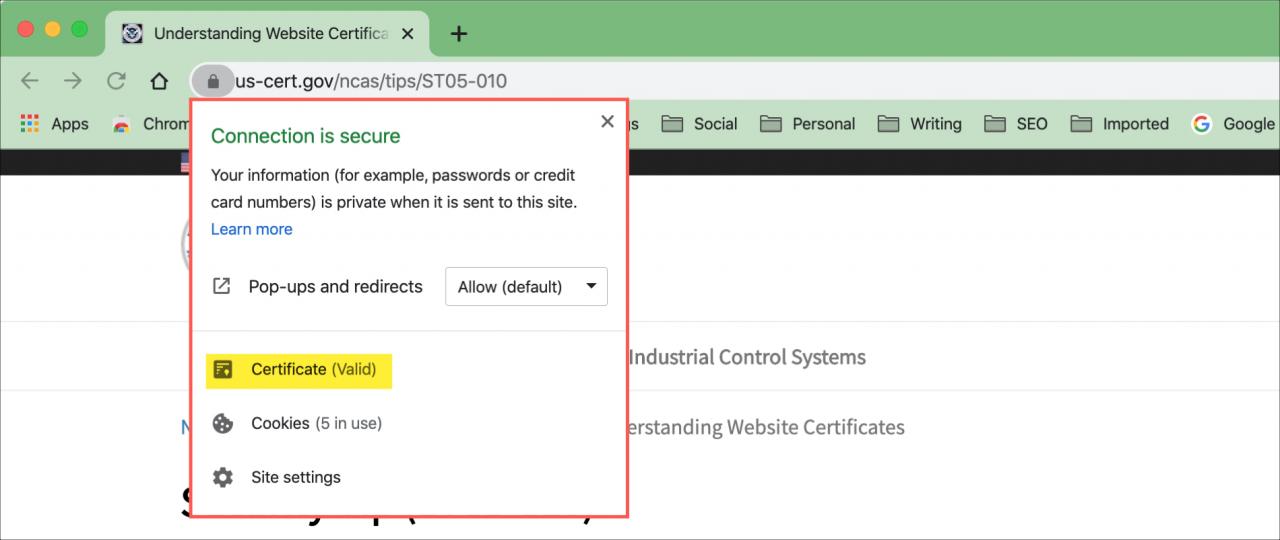Close the Connection is secure popup
The image size is (1280, 540).
(607, 121)
